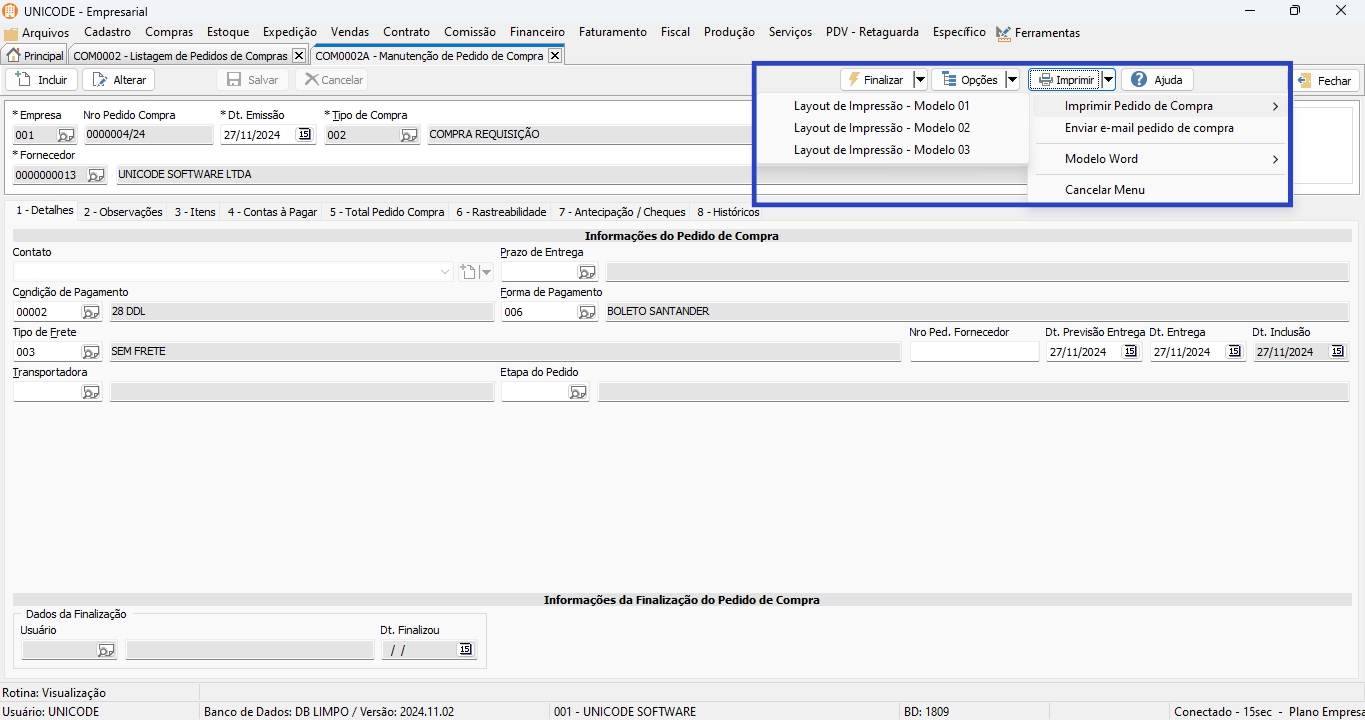Open the Forma de Pagamento lookup icon
The height and width of the screenshot is (720, 1365).
587,312
